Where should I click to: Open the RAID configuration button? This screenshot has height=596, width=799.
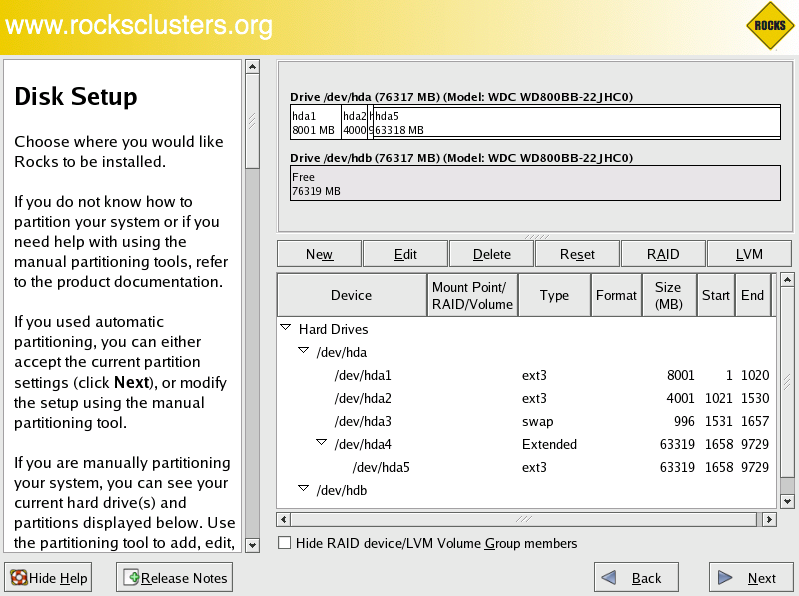click(663, 254)
